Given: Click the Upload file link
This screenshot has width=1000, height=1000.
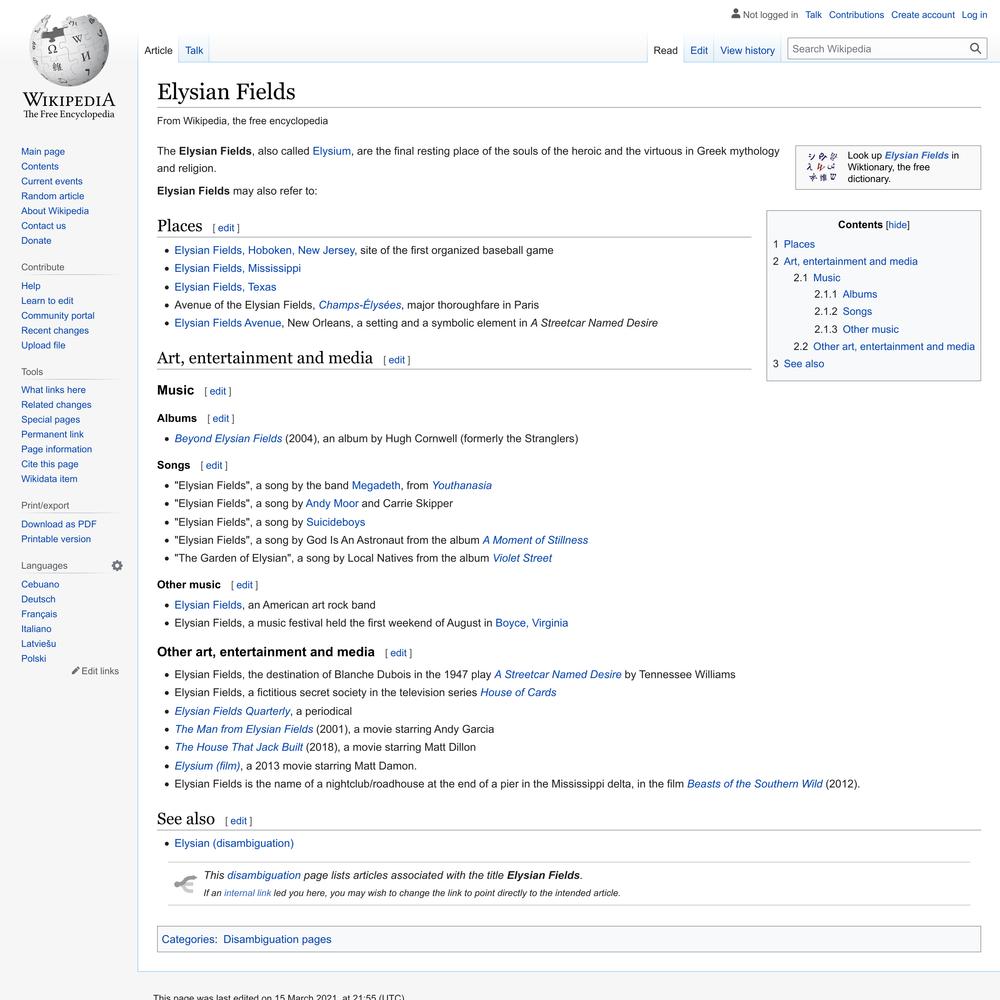Looking at the screenshot, I should click(x=43, y=345).
